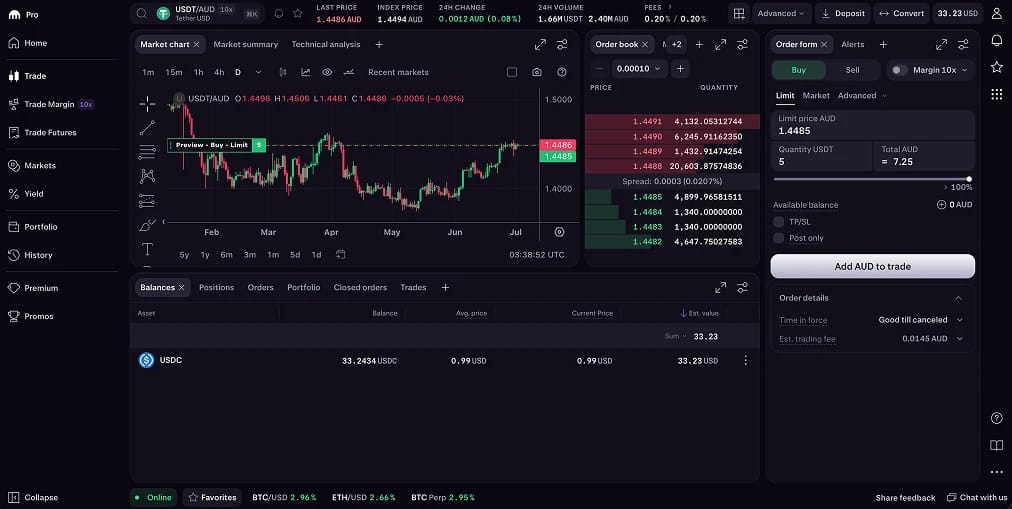The image size is (1012, 509).
Task: Toggle the chart eye visibility icon
Action: (x=327, y=72)
